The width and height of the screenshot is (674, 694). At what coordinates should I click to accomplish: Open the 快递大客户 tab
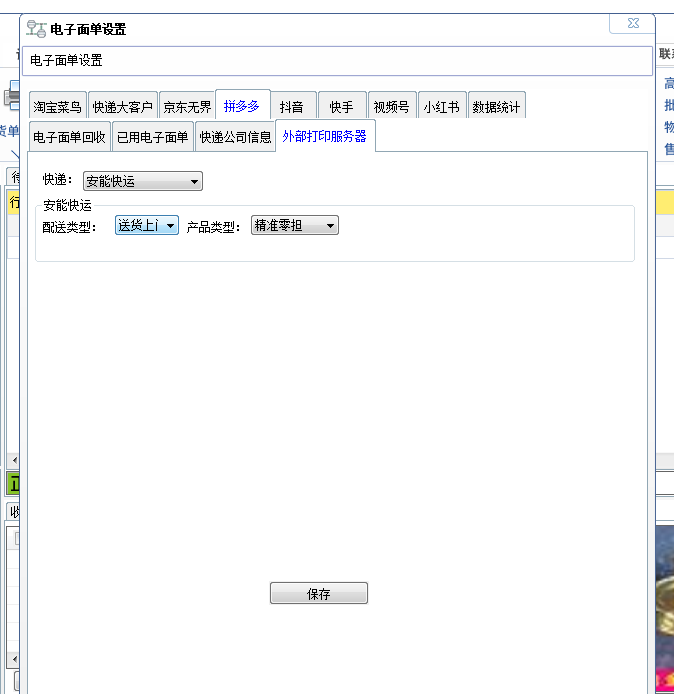[123, 107]
